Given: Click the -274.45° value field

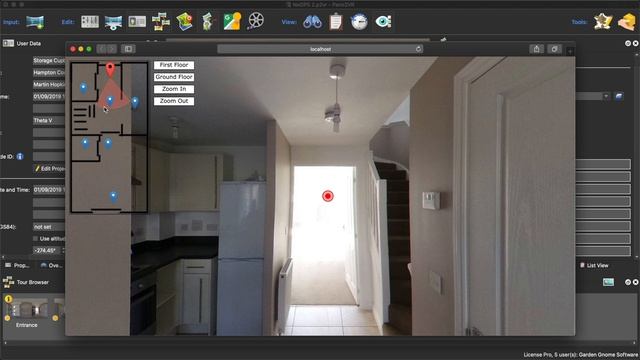Looking at the screenshot, I should [x=46, y=250].
